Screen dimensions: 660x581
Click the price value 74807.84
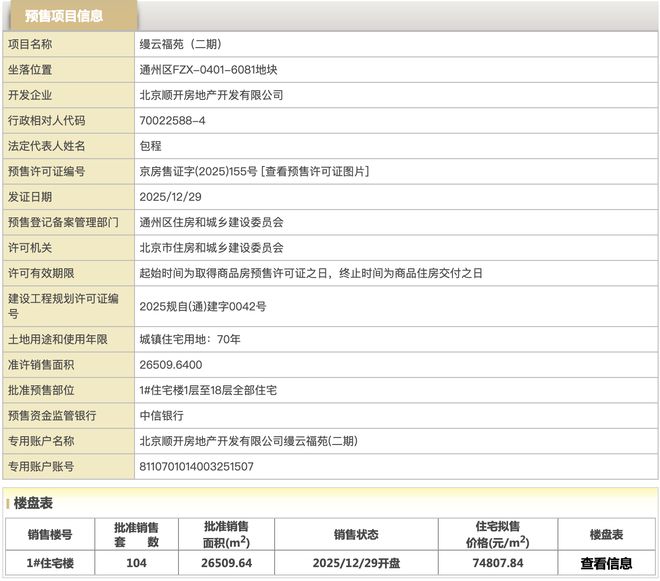495,563
